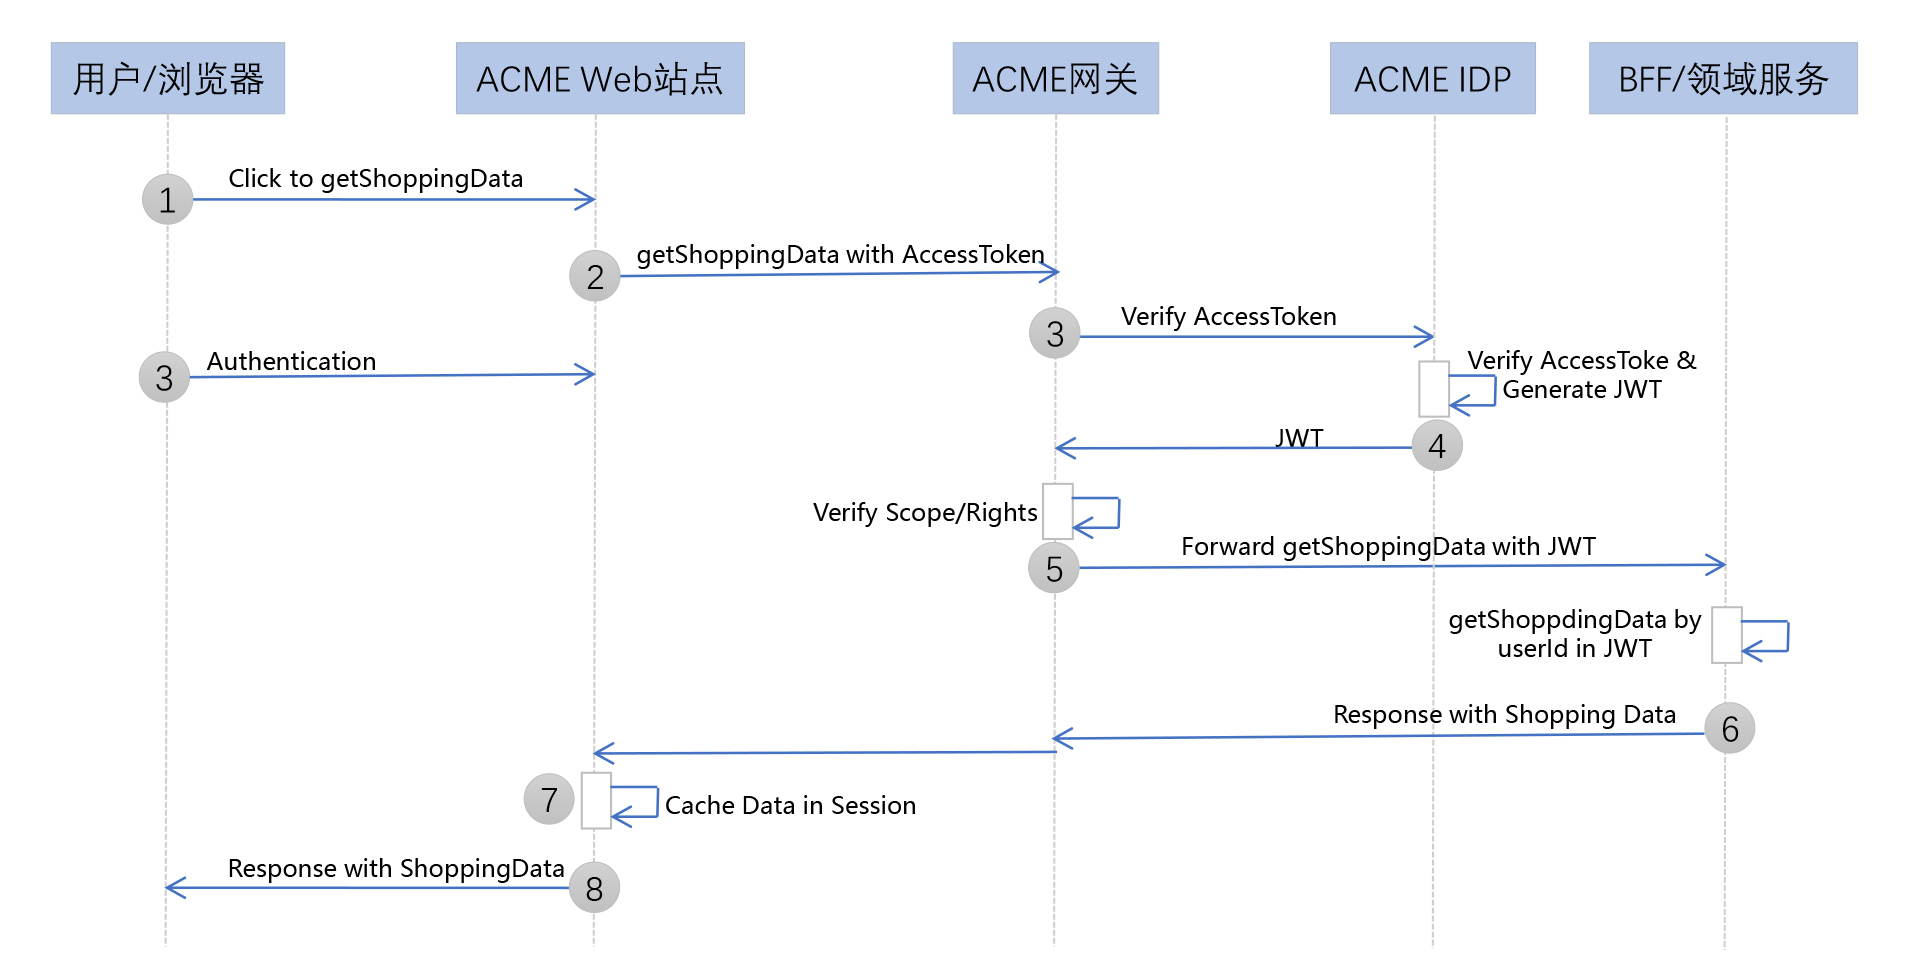The height and width of the screenshot is (980, 1920).
Task: Click step 3 circle beside Verify AccessToken
Action: coord(1054,333)
